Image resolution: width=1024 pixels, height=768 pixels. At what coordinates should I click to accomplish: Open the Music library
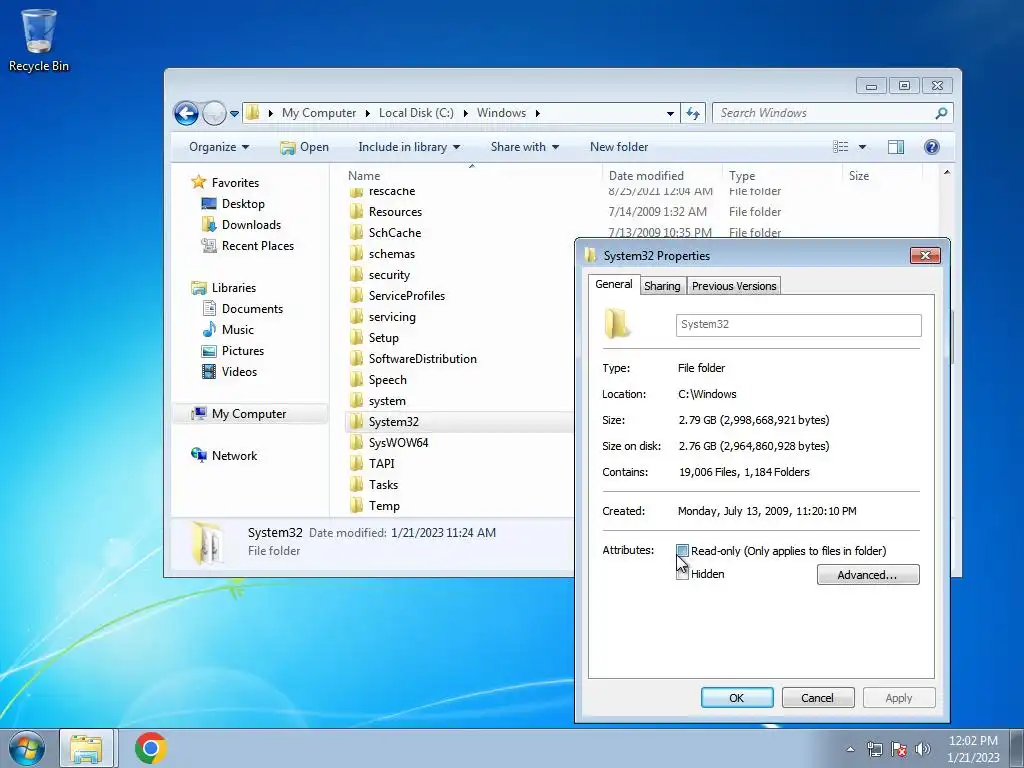click(x=228, y=329)
